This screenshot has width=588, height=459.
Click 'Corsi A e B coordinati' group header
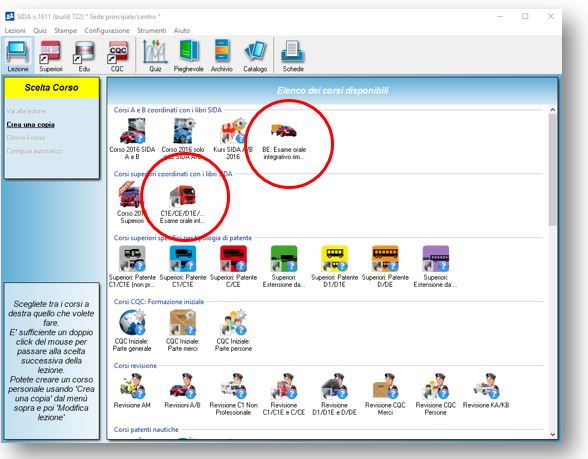[x=168, y=110]
